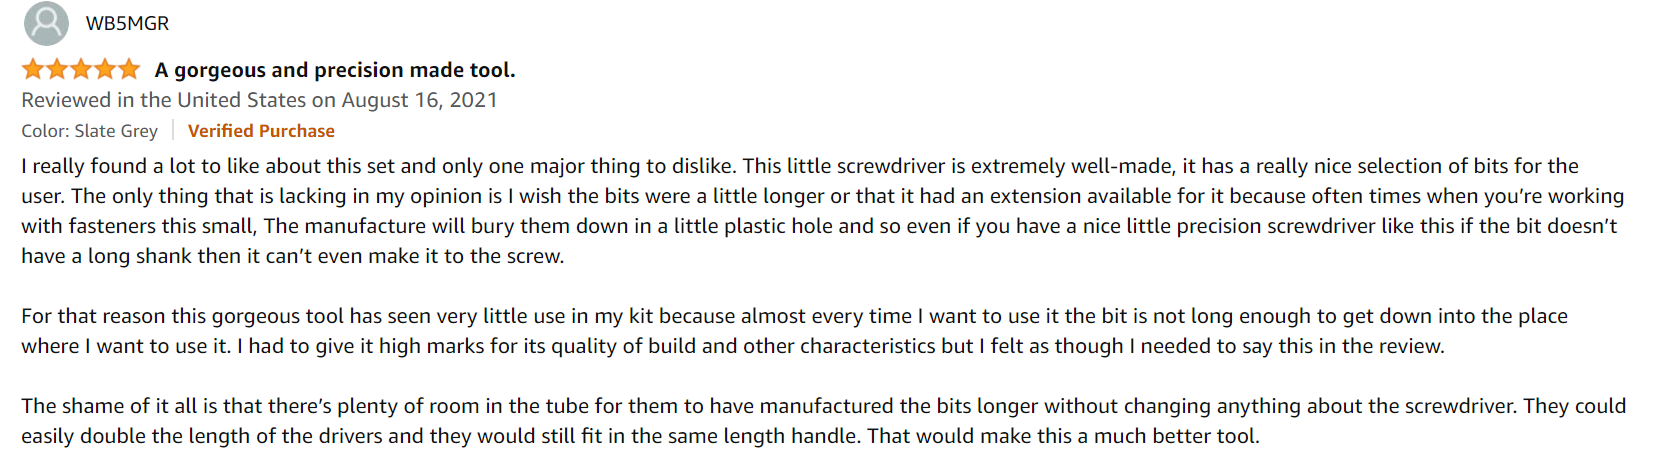Click the fifth rating star
Image resolution: width=1665 pixels, height=460 pixels.
click(x=129, y=69)
